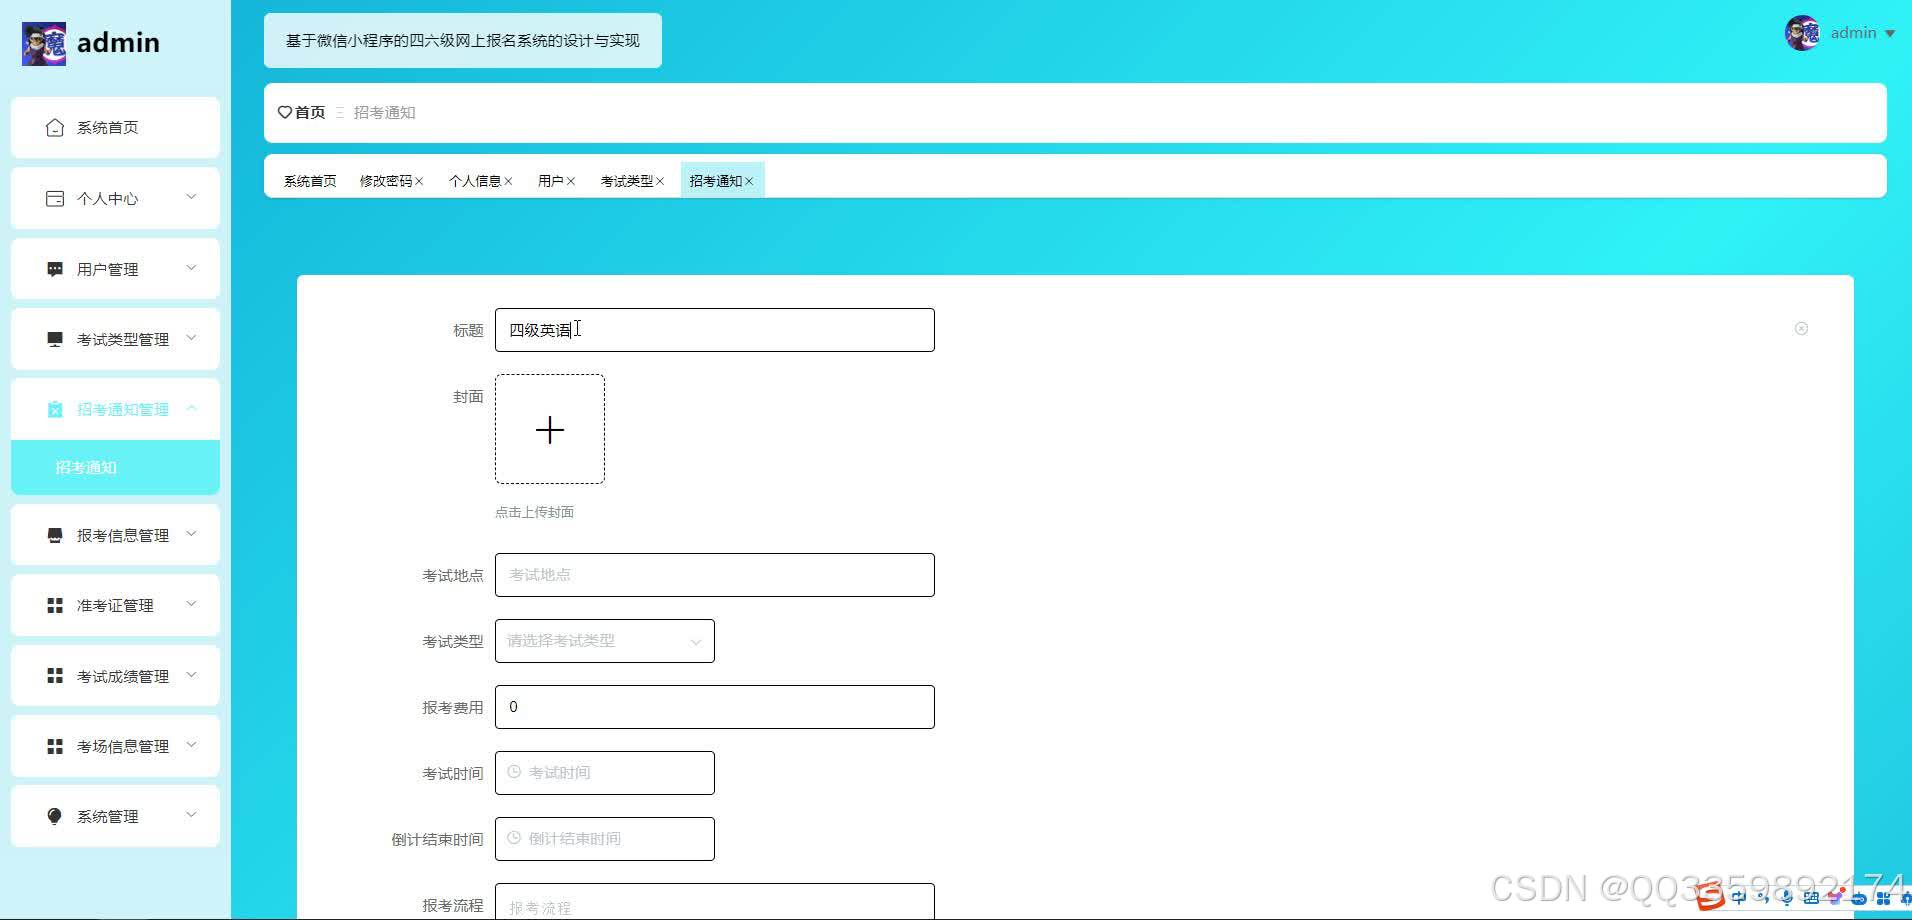Expand the 考试类型管理 menu chevron
1912x920 pixels.
(x=191, y=338)
